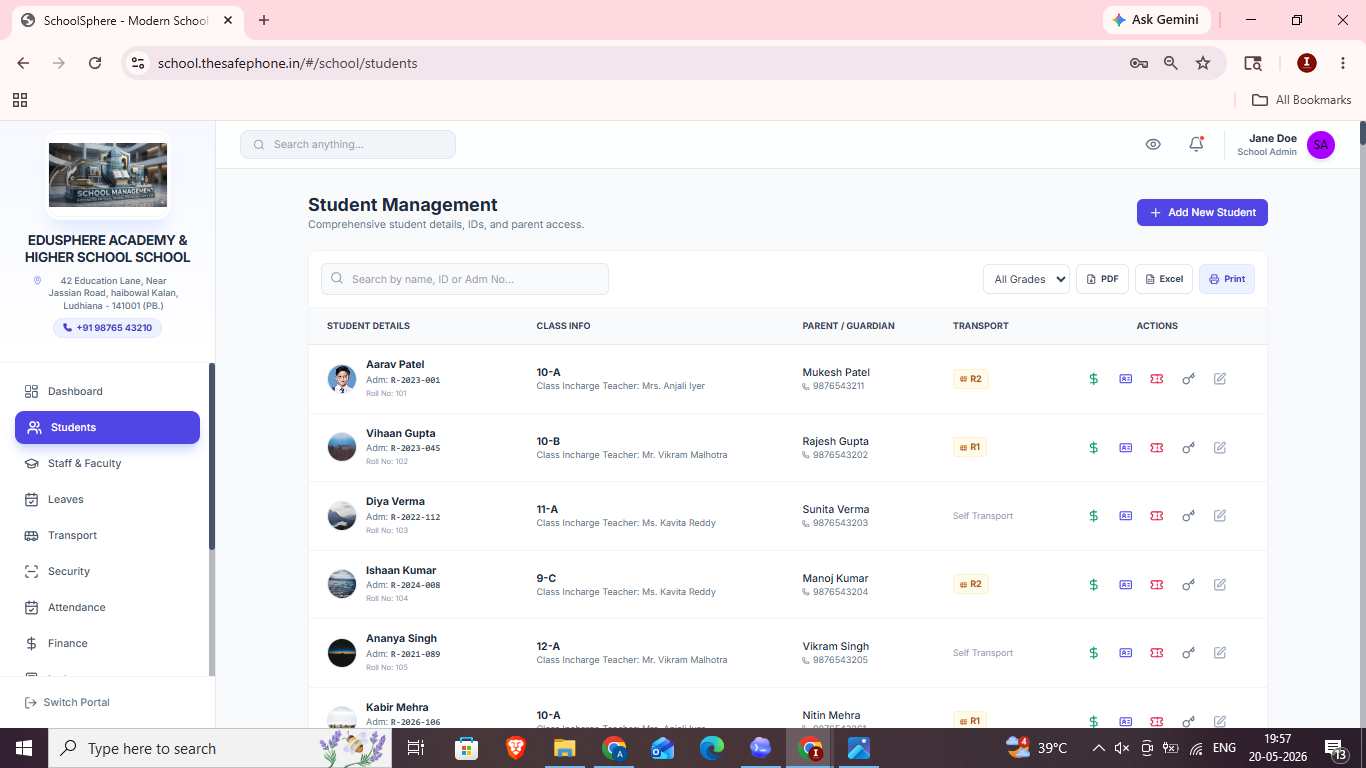Click the sidebar vertical scrollbar
The height and width of the screenshot is (768, 1366).
click(x=211, y=456)
